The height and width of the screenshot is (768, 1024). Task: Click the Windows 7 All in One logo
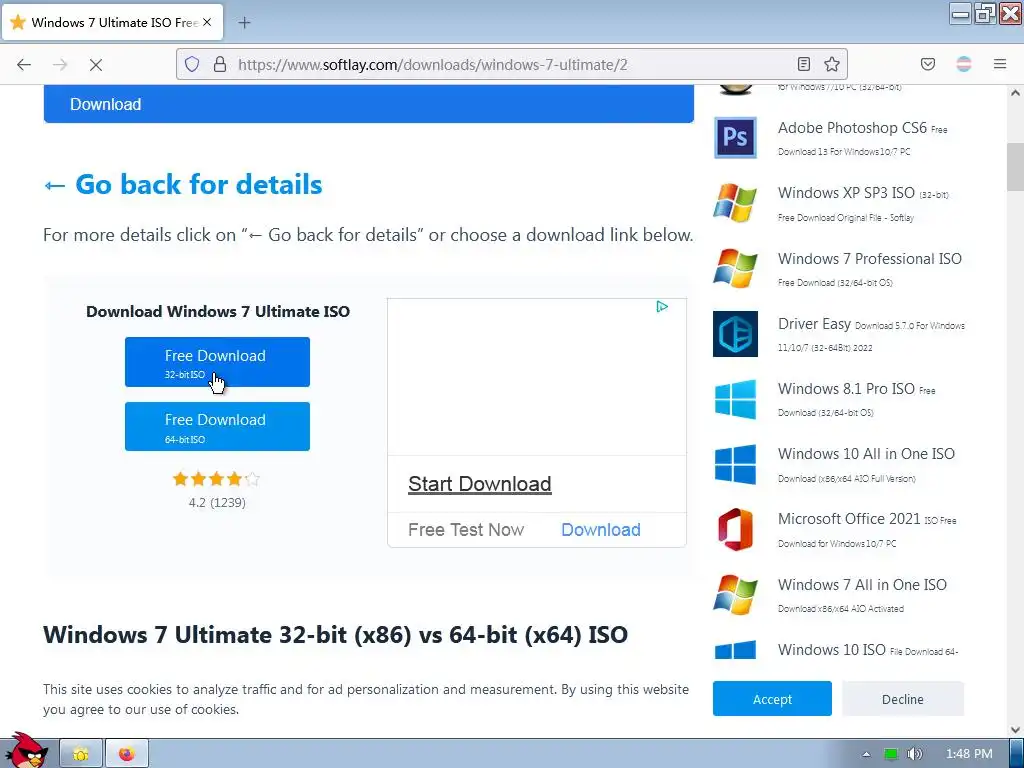[735, 595]
